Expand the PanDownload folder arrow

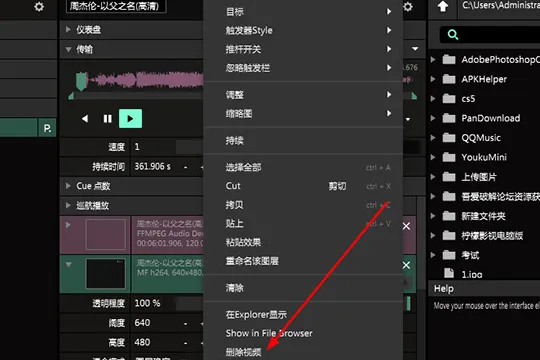coord(433,118)
